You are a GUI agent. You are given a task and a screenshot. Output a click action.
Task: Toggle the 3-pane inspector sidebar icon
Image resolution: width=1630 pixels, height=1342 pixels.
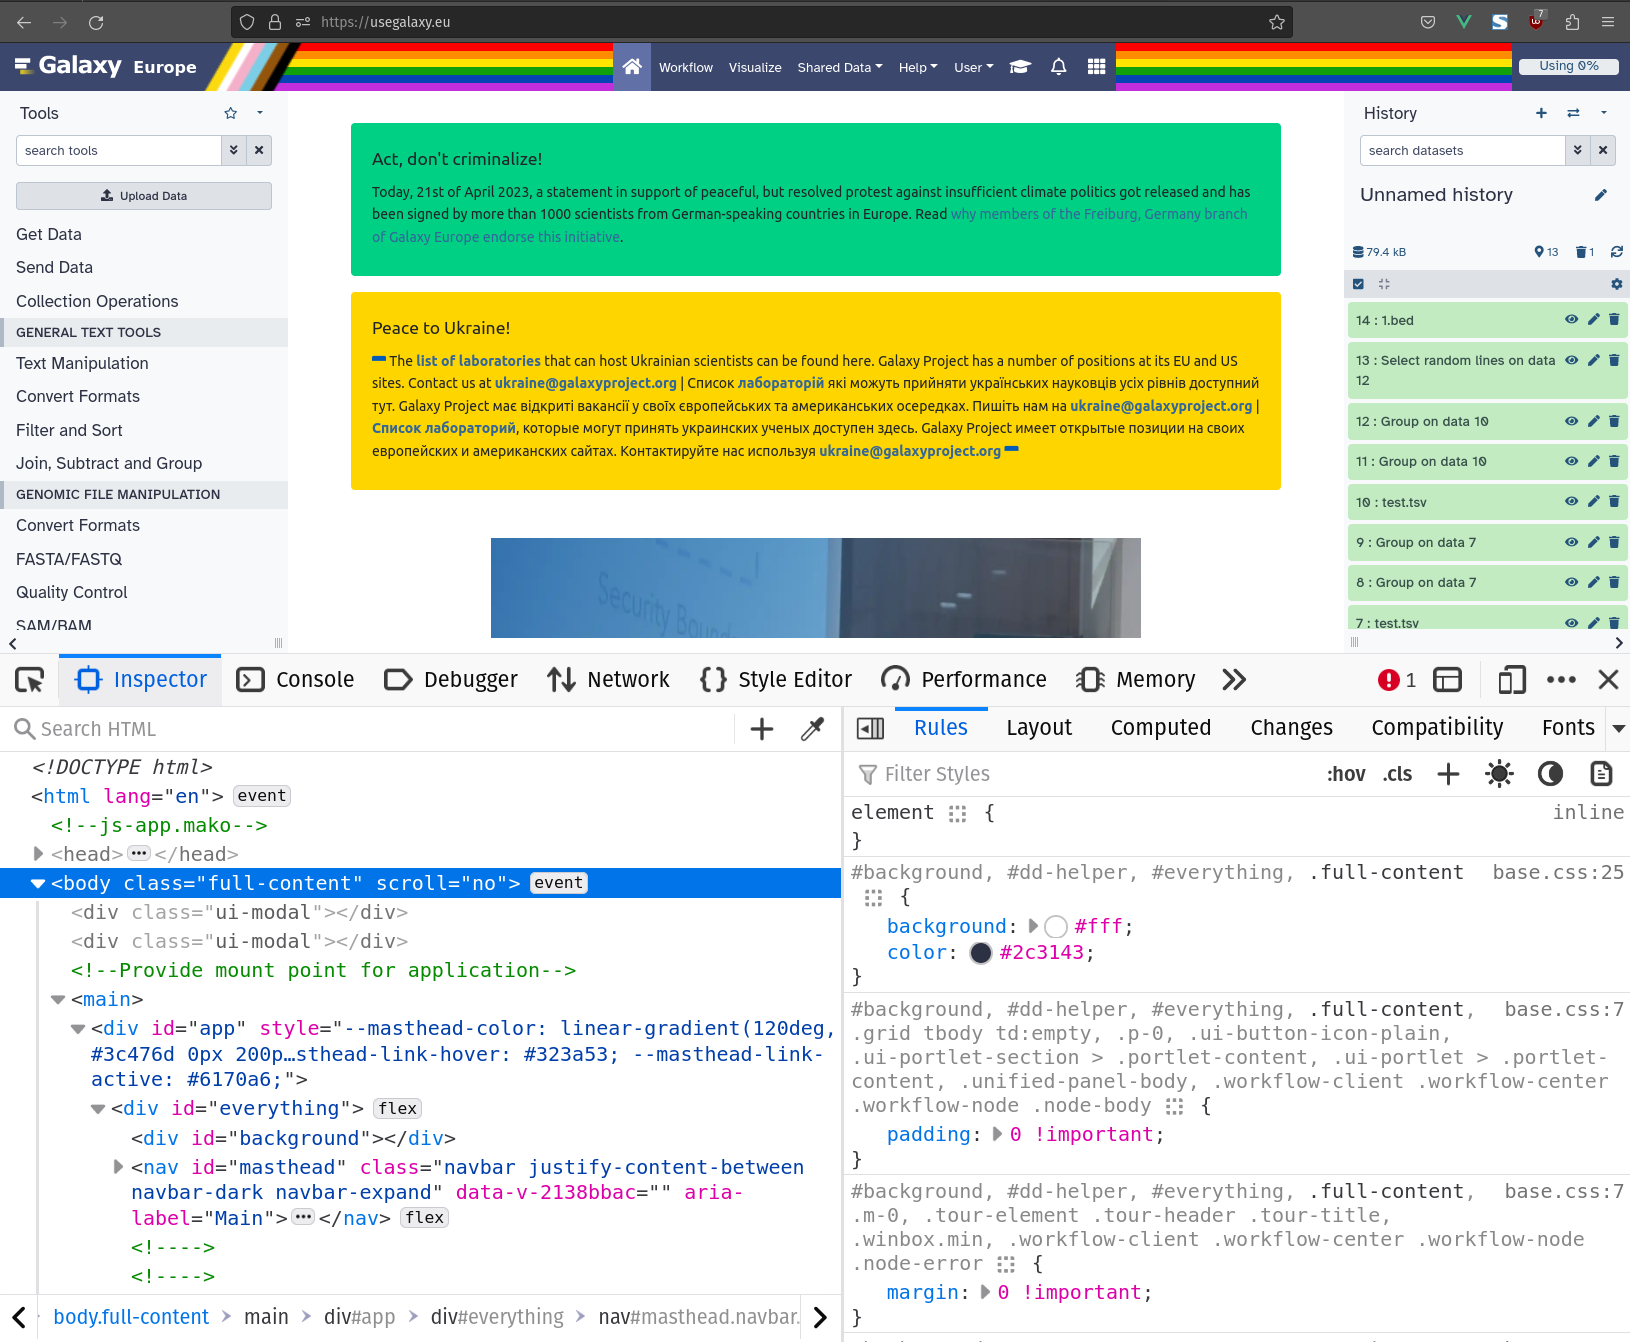coord(871,729)
